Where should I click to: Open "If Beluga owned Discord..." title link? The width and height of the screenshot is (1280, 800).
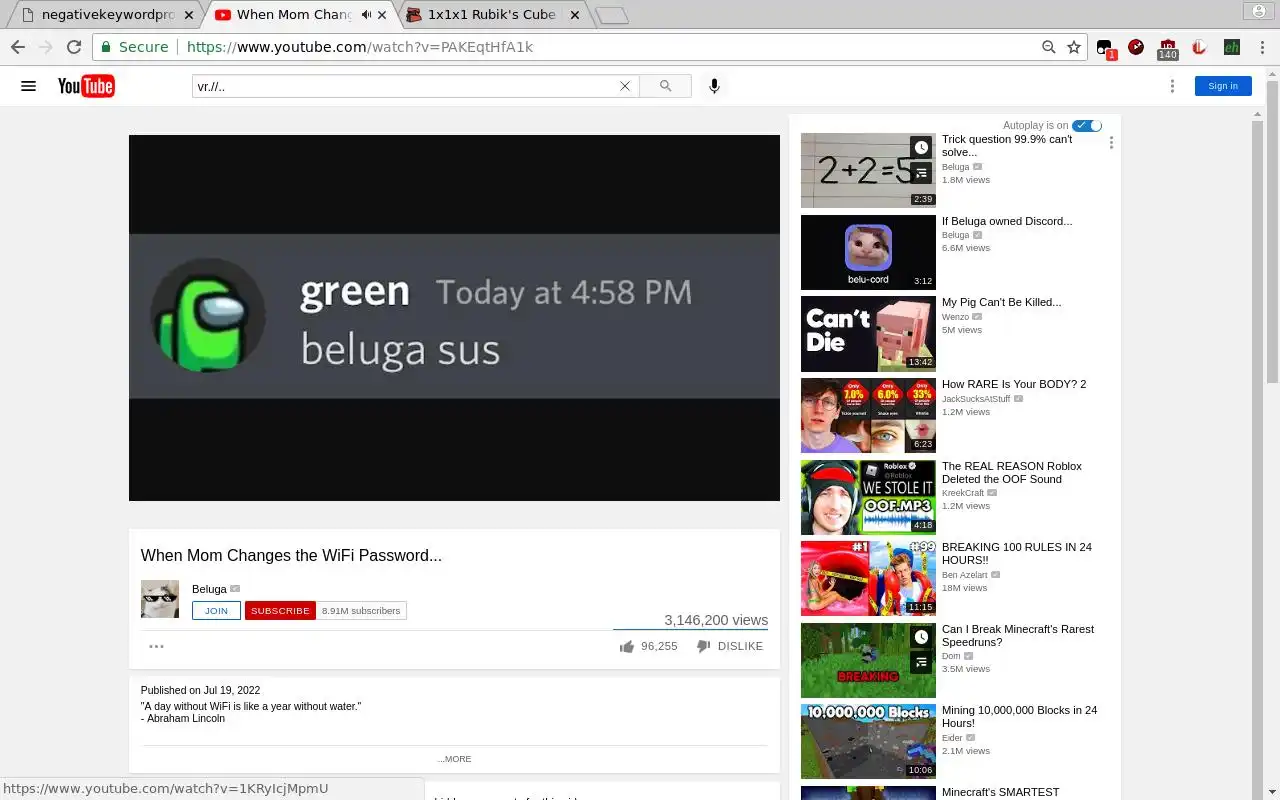pos(1007,221)
